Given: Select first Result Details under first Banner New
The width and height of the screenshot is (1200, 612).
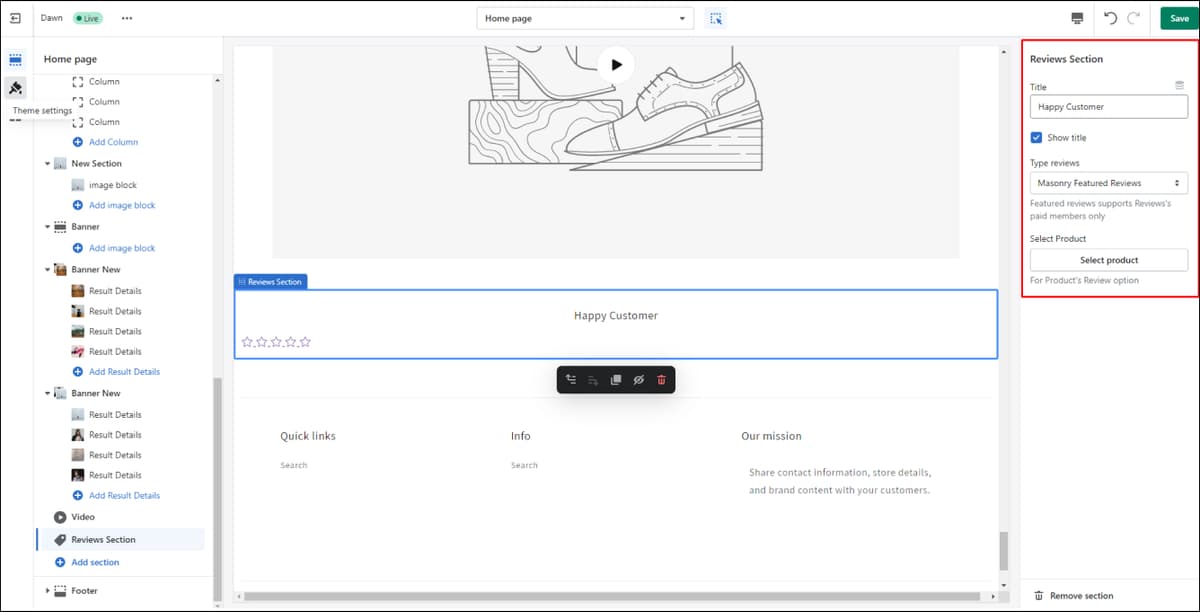Looking at the screenshot, I should tap(115, 291).
